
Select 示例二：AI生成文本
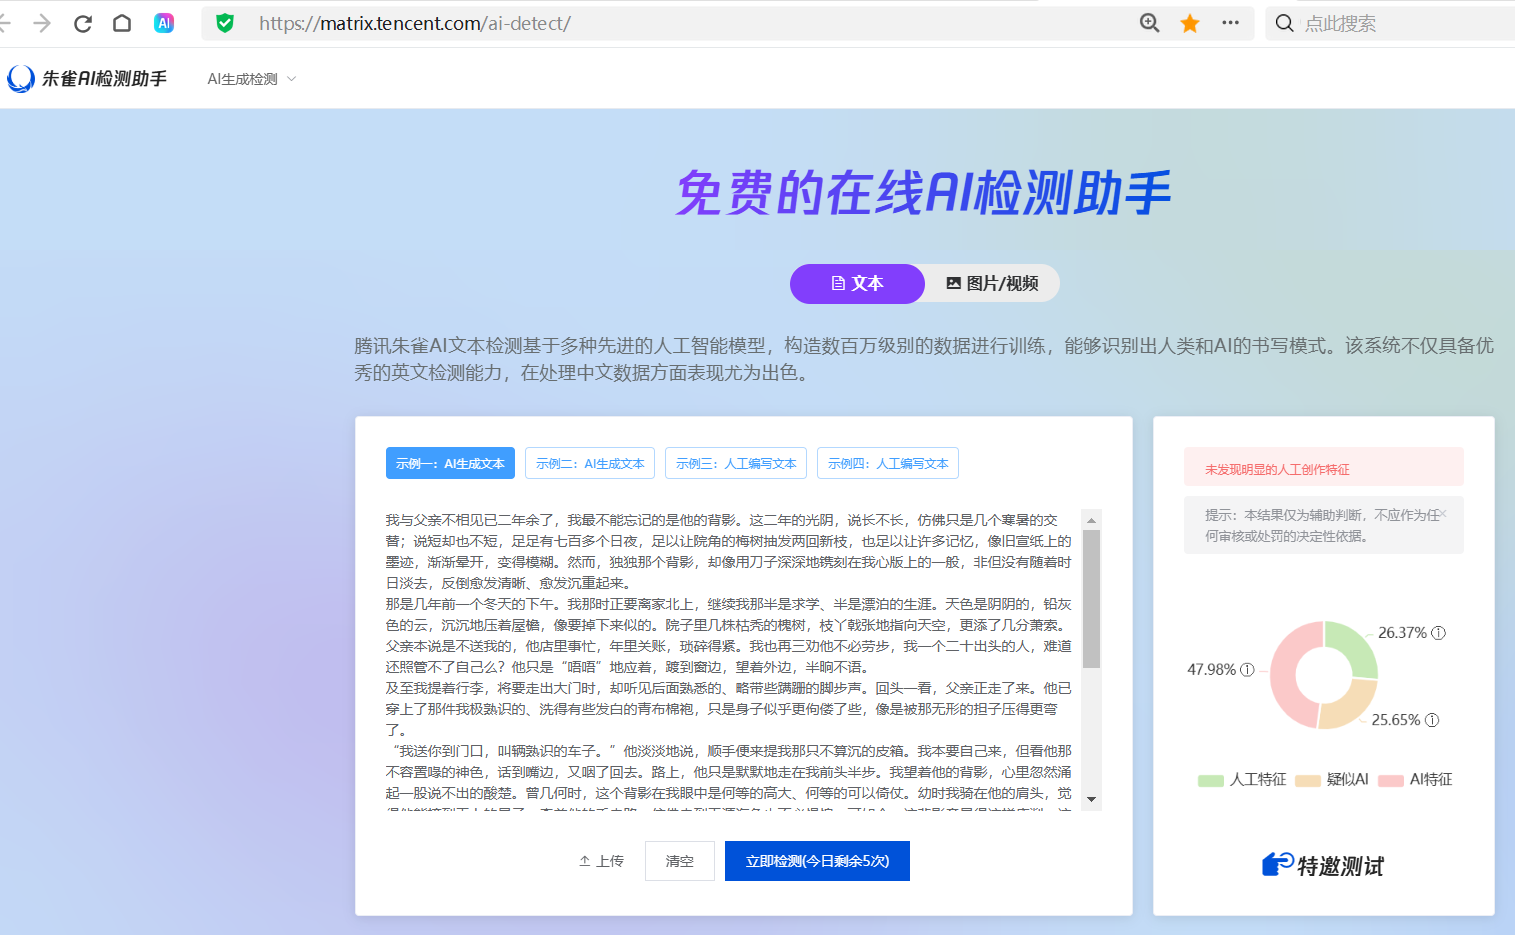[x=590, y=463]
